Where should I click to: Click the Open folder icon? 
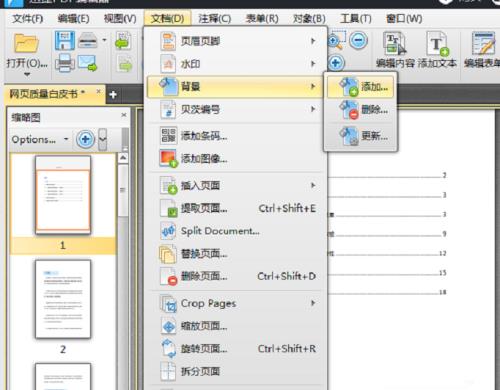(x=26, y=43)
